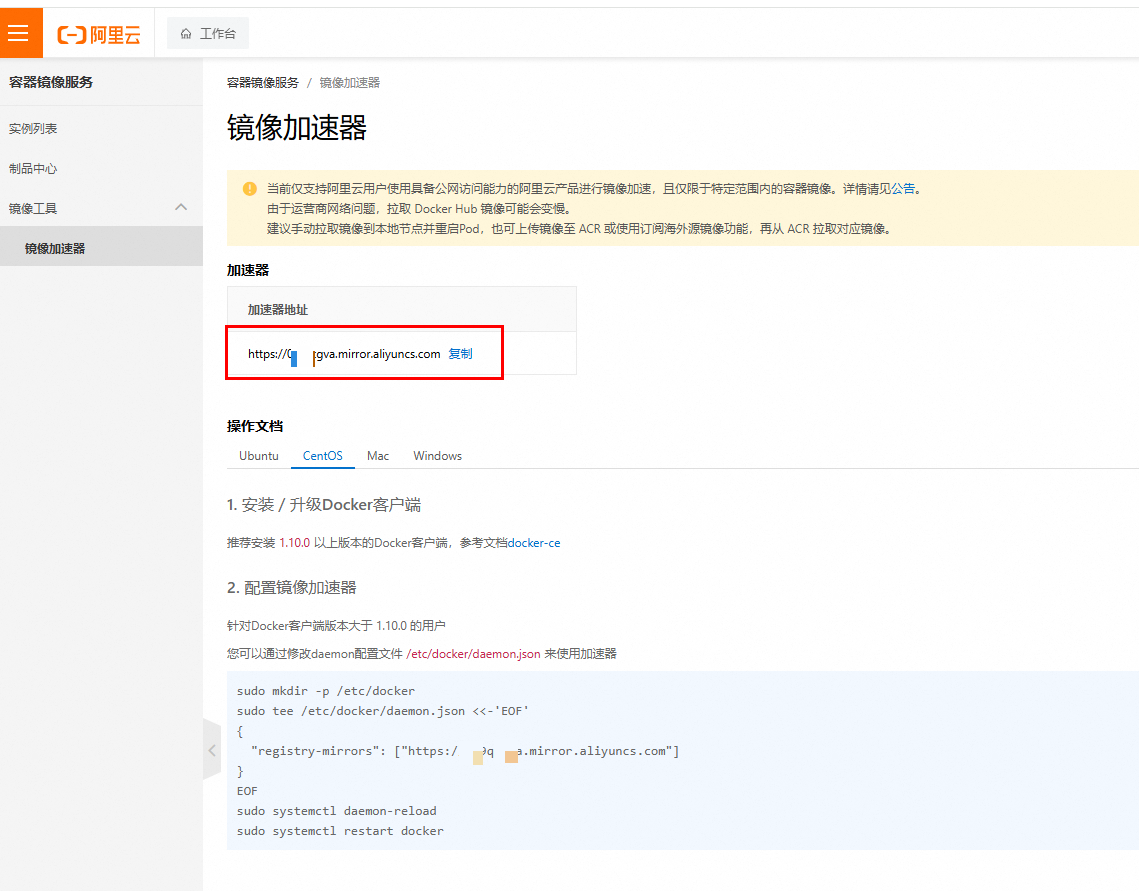Click /etc/docker/daemon.json path text
This screenshot has height=891, width=1139.
(x=473, y=654)
